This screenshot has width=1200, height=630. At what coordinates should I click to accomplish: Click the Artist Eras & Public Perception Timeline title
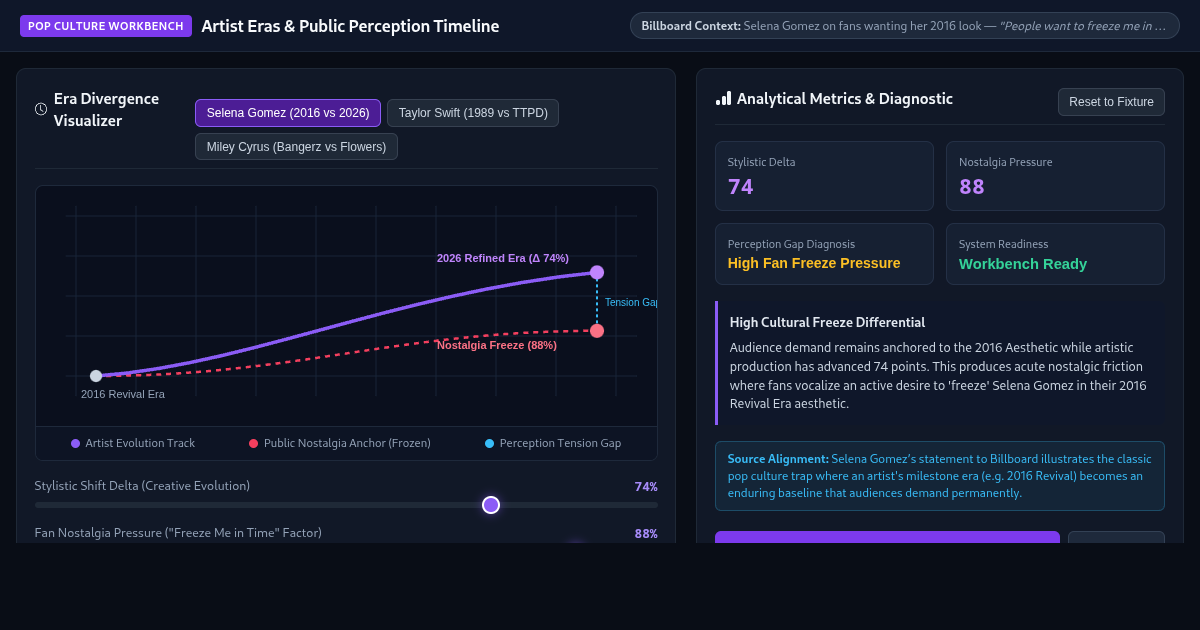[x=350, y=26]
